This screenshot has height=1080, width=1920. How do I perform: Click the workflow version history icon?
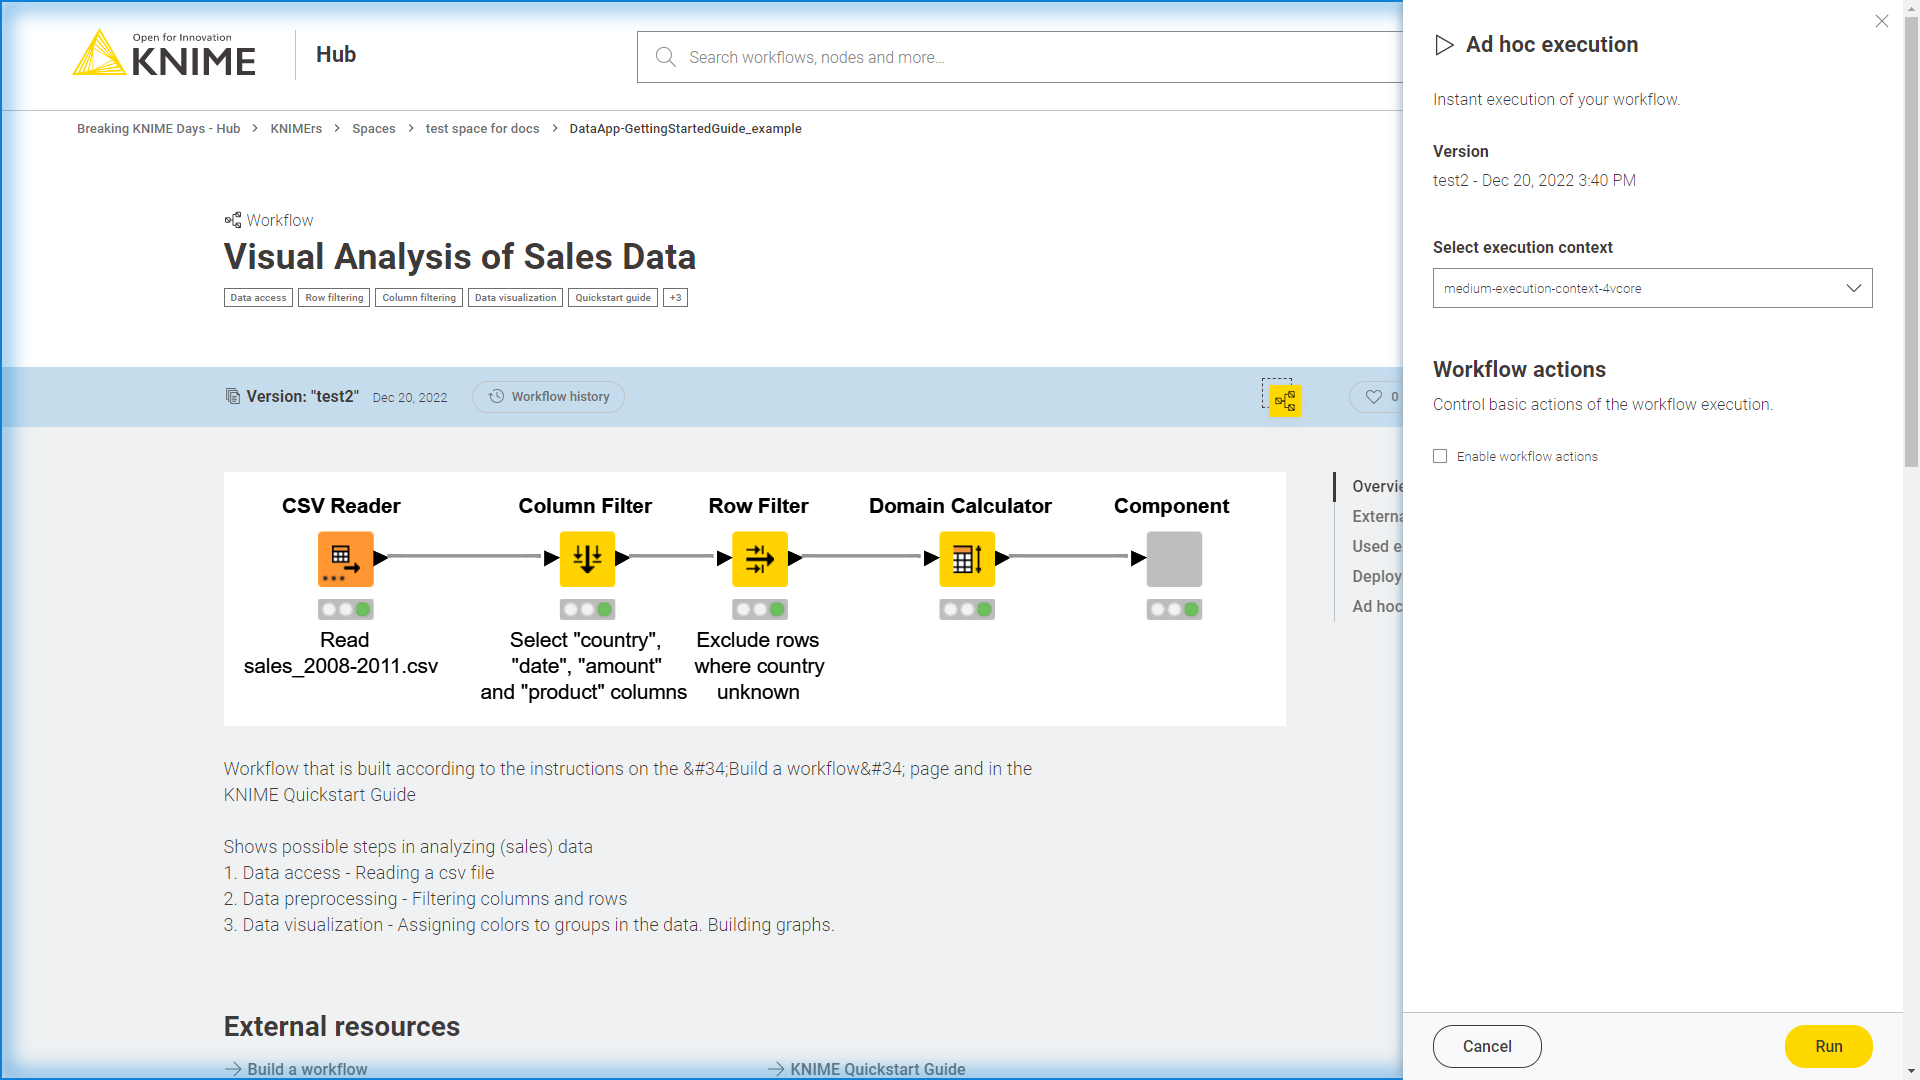pos(497,397)
